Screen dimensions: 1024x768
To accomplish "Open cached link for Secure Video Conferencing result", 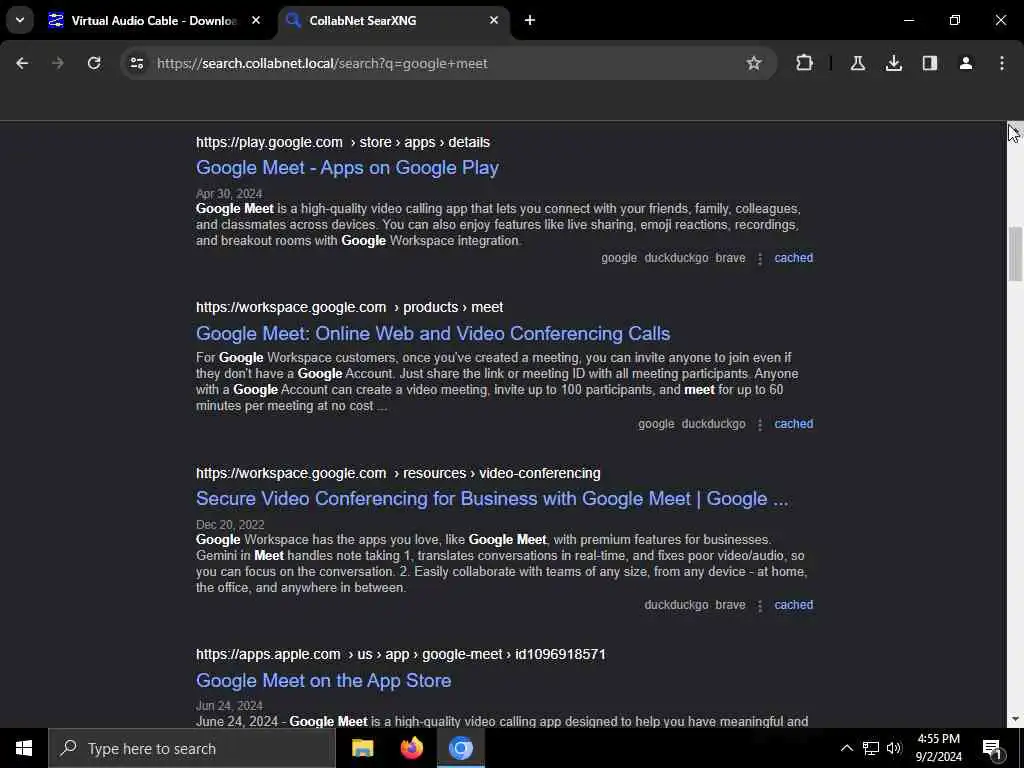I will coord(793,605).
